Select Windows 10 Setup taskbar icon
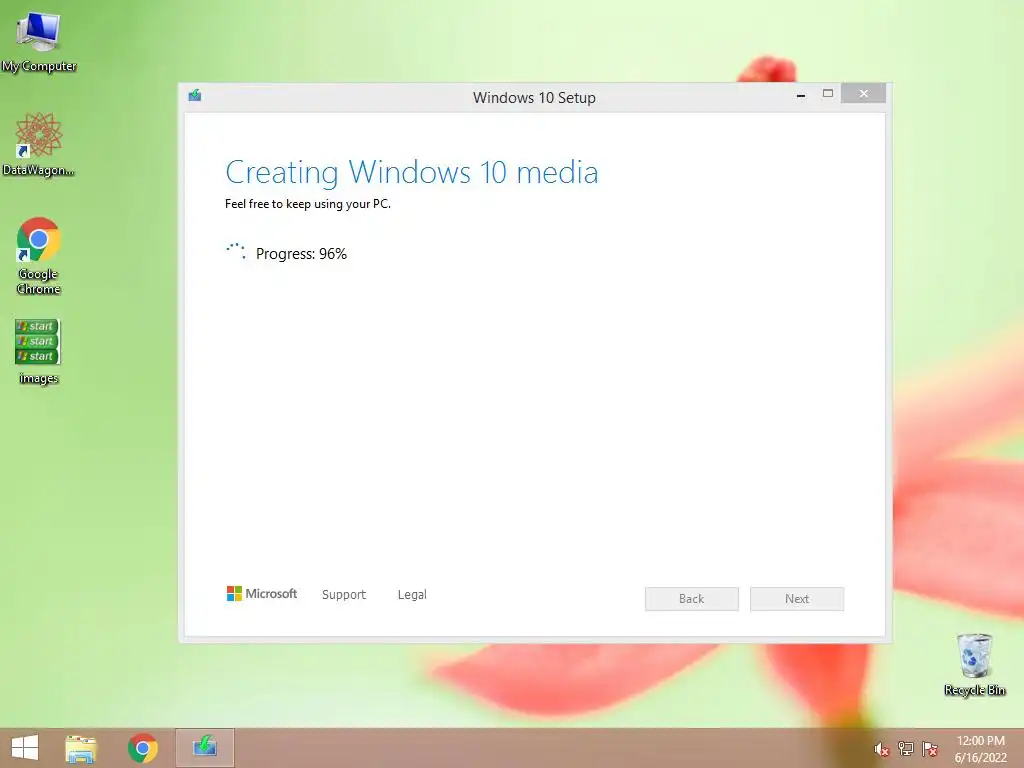Viewport: 1024px width, 768px height. 204,748
